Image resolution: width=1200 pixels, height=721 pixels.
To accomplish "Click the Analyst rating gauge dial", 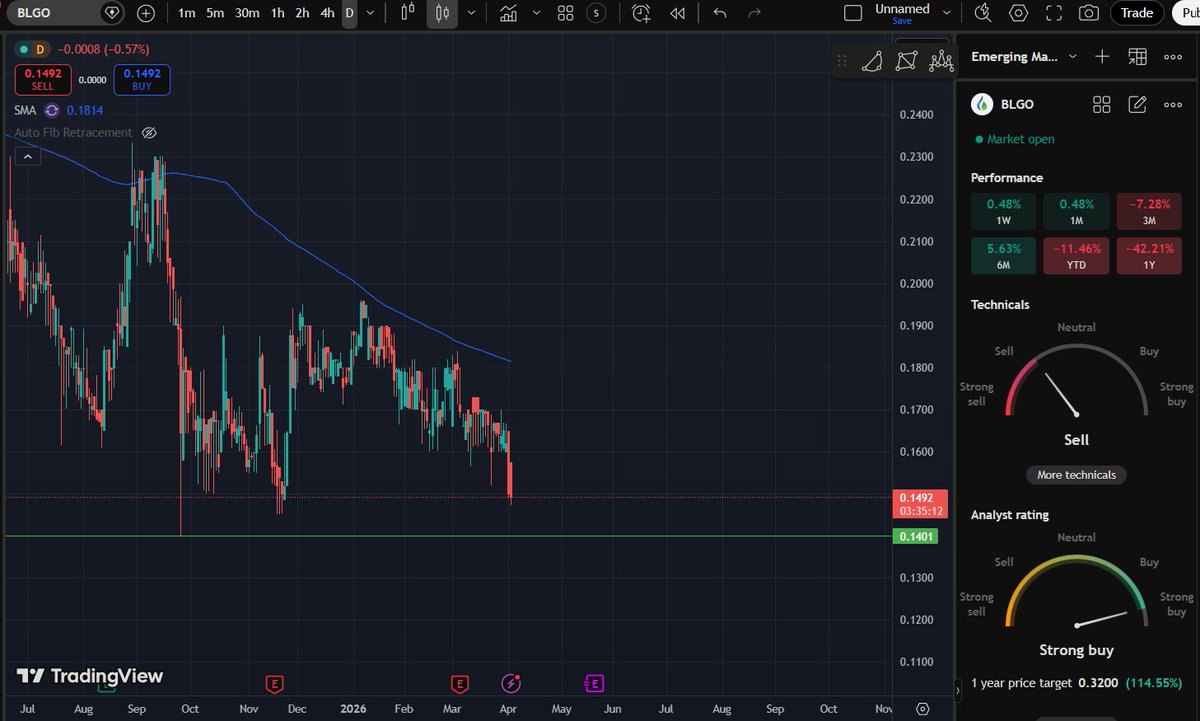I will (x=1076, y=592).
